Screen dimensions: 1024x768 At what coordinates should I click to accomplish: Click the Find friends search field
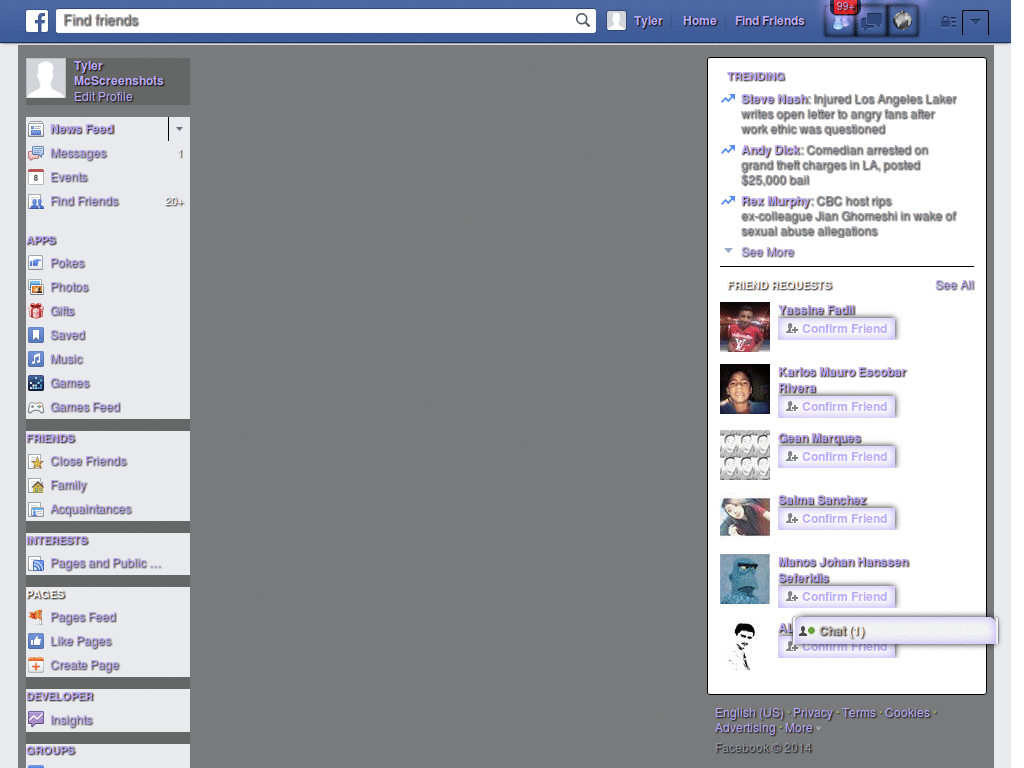317,21
